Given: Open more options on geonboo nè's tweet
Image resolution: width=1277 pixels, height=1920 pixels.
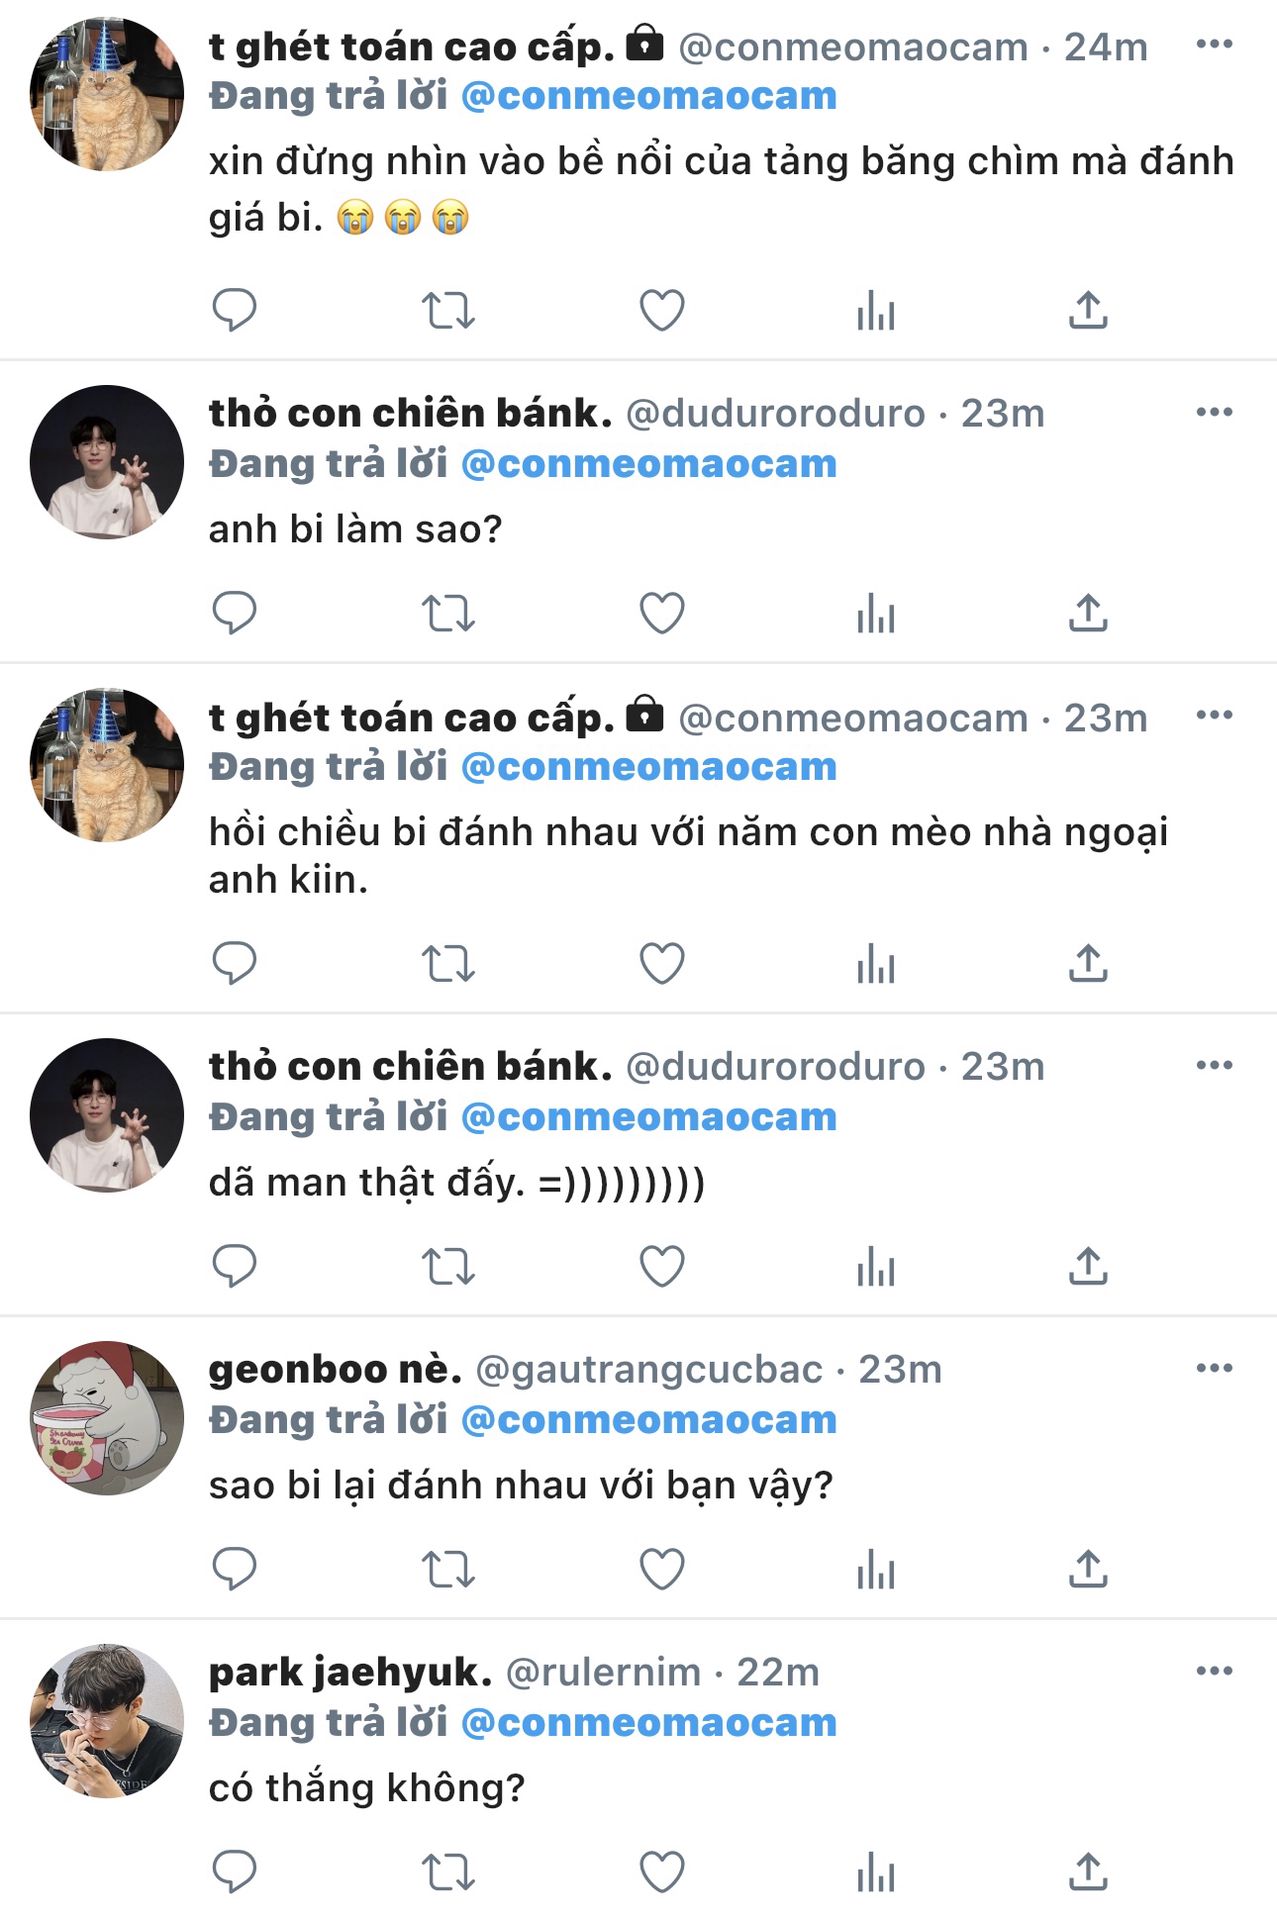Looking at the screenshot, I should pos(1214,1367).
